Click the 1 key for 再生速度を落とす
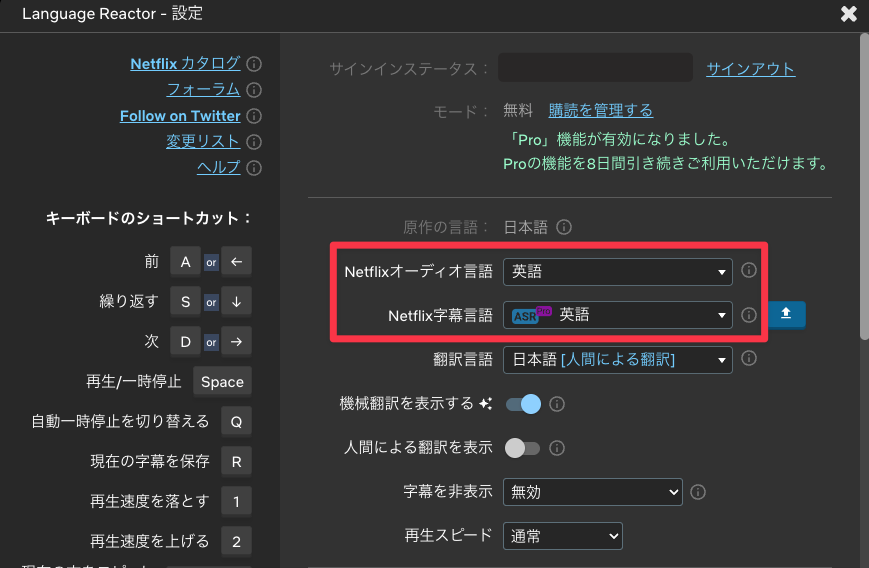 (237, 502)
